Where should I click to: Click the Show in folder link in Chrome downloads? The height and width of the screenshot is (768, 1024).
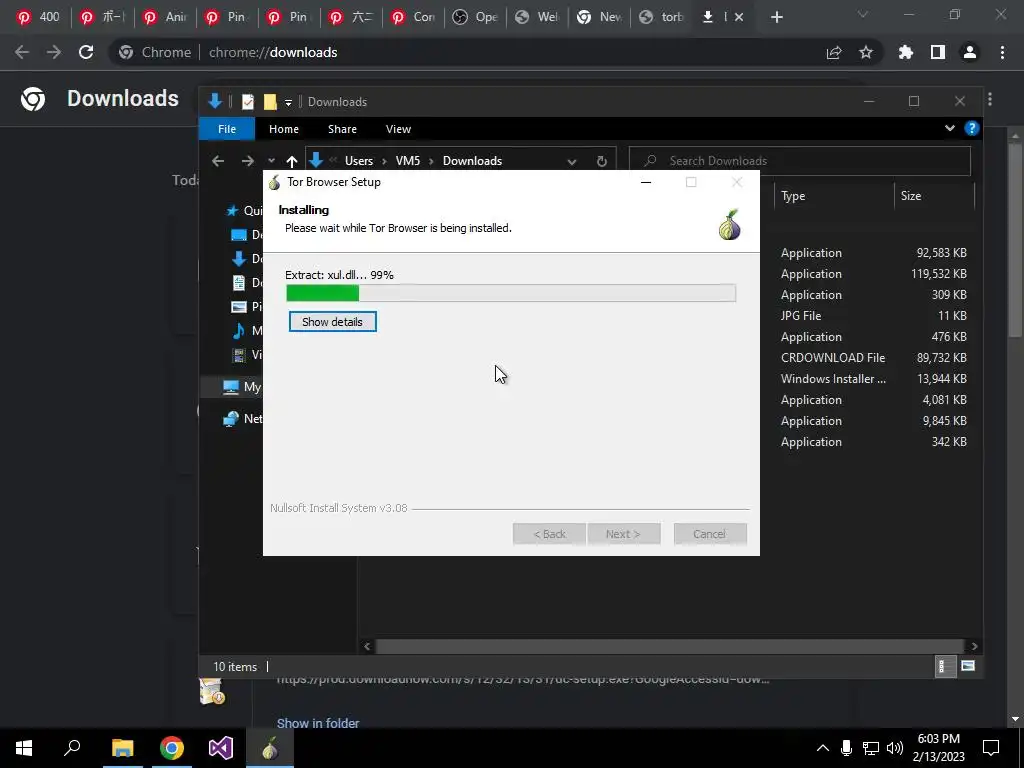tap(318, 723)
